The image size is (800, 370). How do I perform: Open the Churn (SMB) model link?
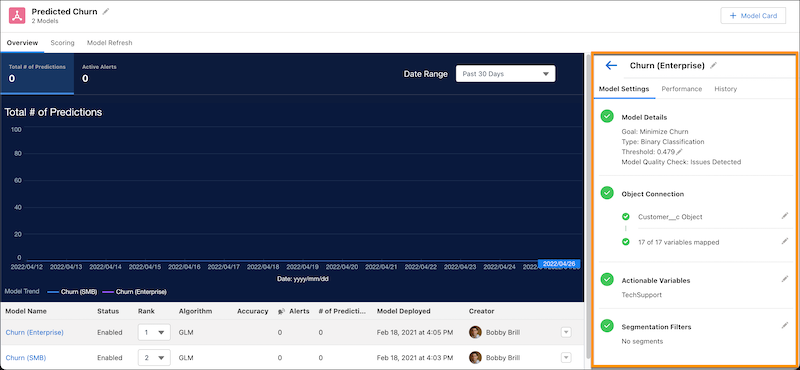coord(26,357)
